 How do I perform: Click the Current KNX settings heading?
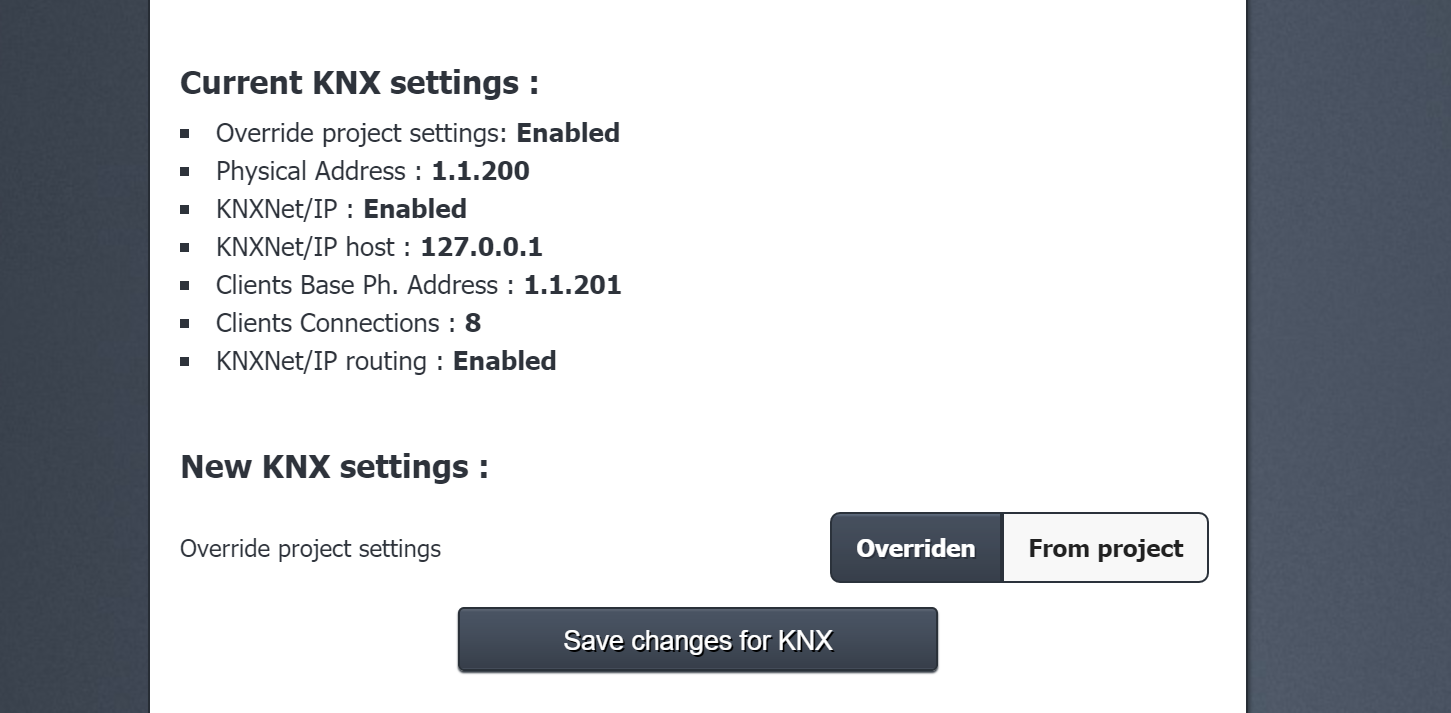coord(359,83)
